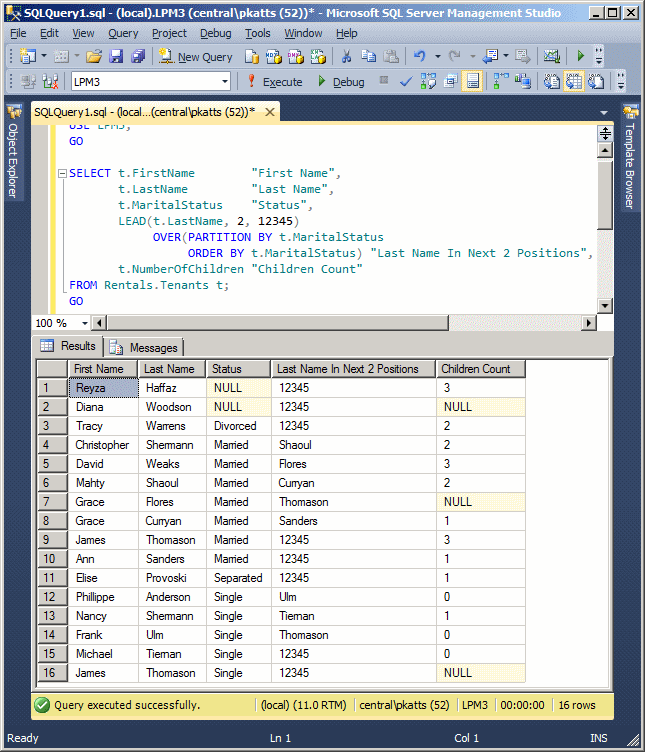The width and height of the screenshot is (645, 752).
Task: Click the Analysis Services XMLA Query icon
Action: 318,57
